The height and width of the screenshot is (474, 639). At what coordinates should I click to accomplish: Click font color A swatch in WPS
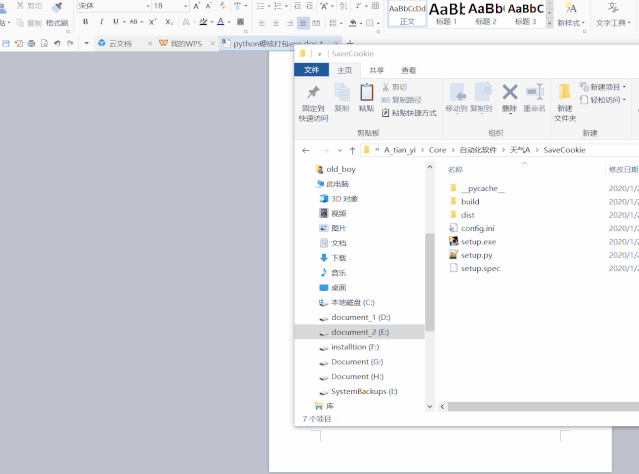220,22
